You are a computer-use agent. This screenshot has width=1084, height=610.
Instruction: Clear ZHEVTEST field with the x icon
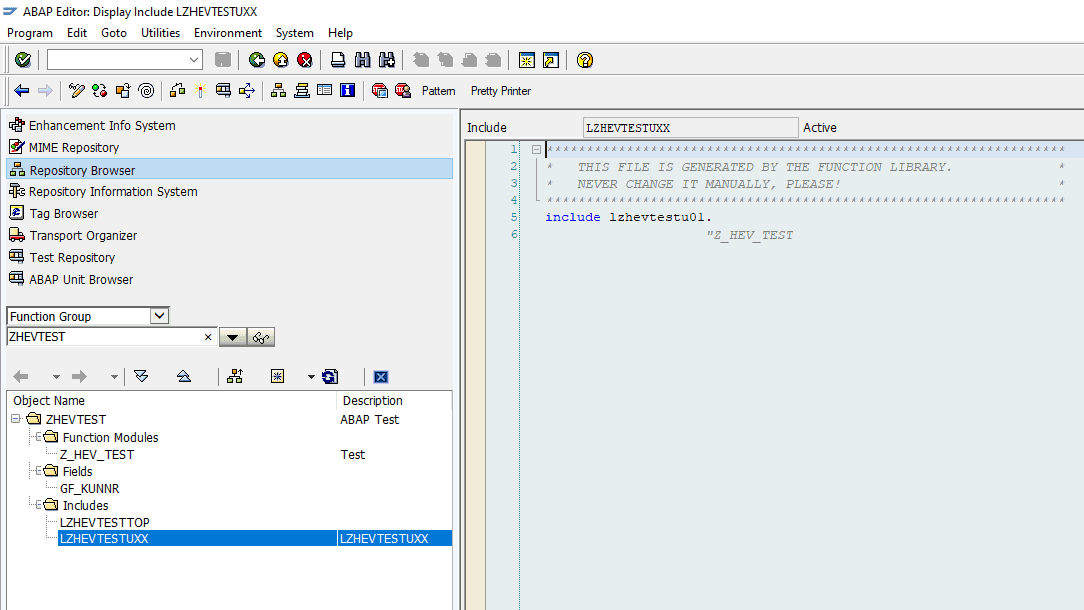point(207,337)
